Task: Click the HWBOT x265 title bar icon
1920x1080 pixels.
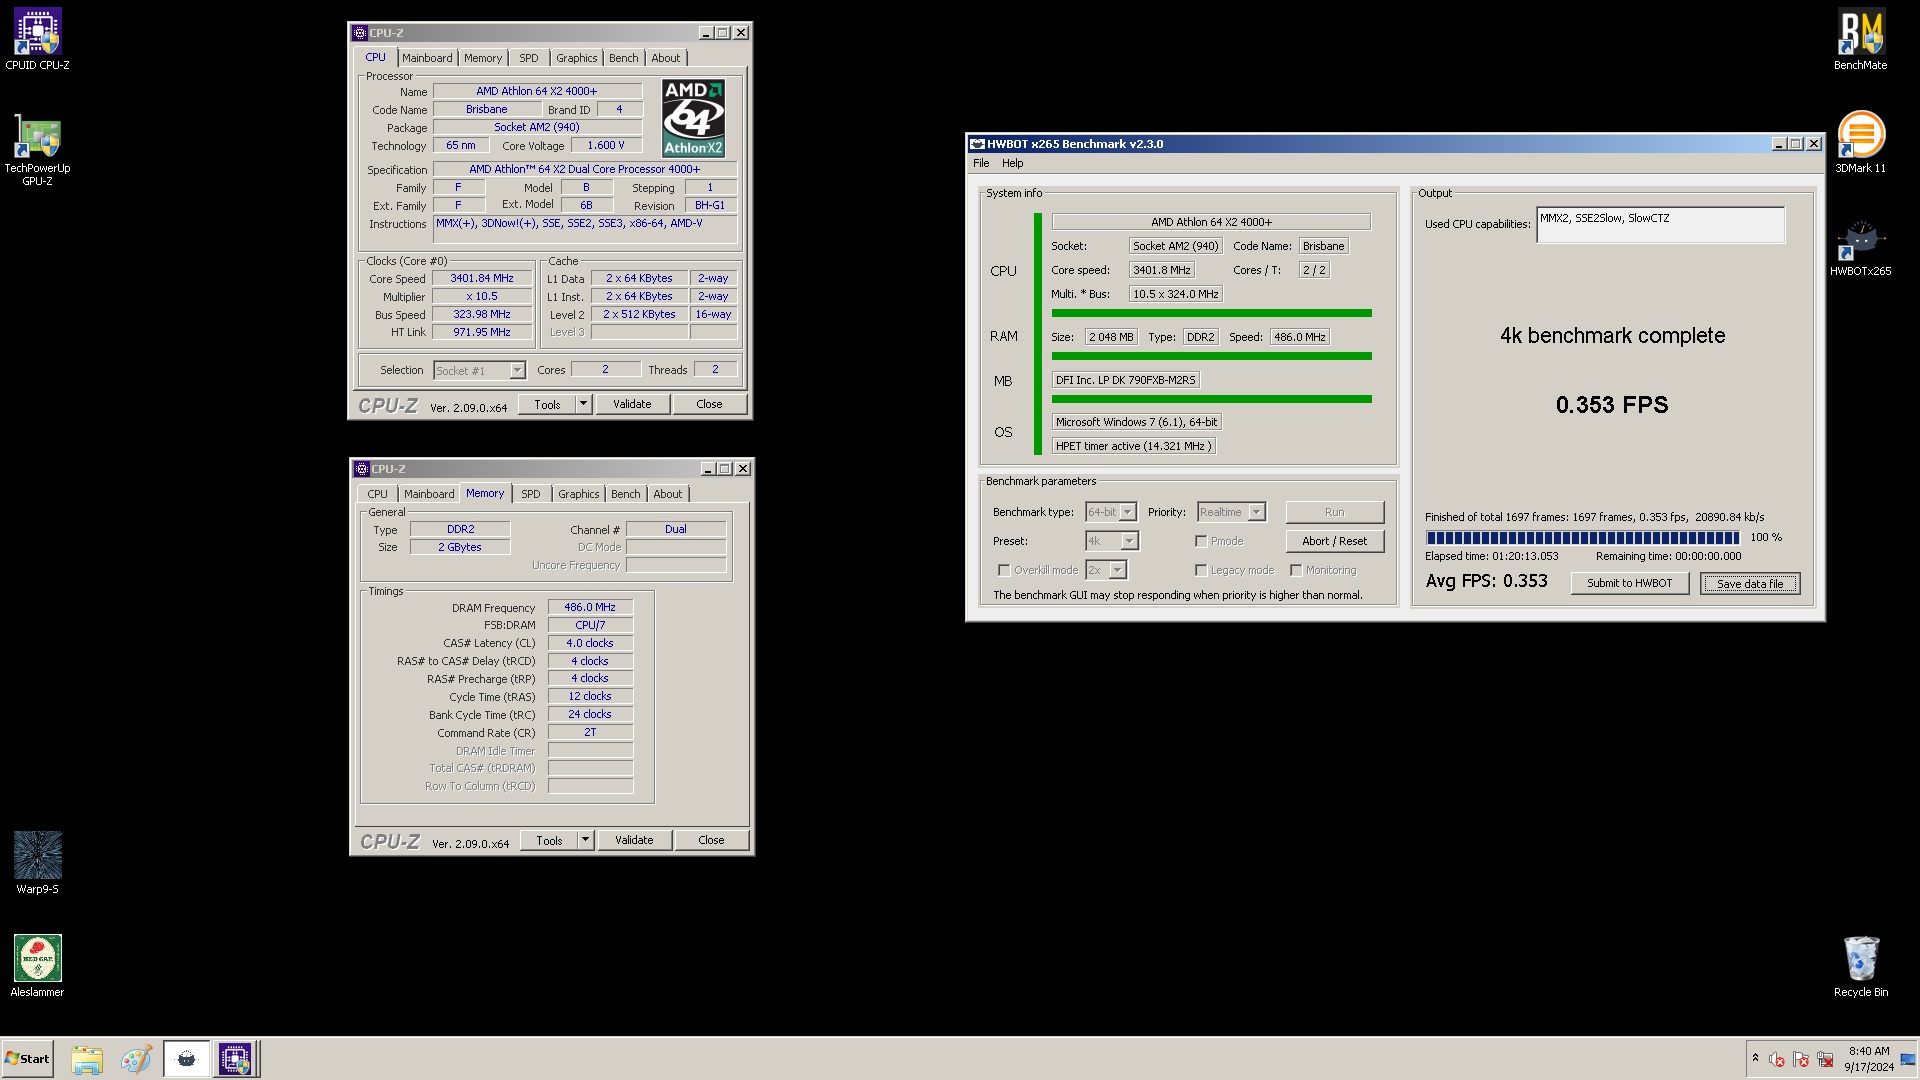Action: click(x=977, y=144)
